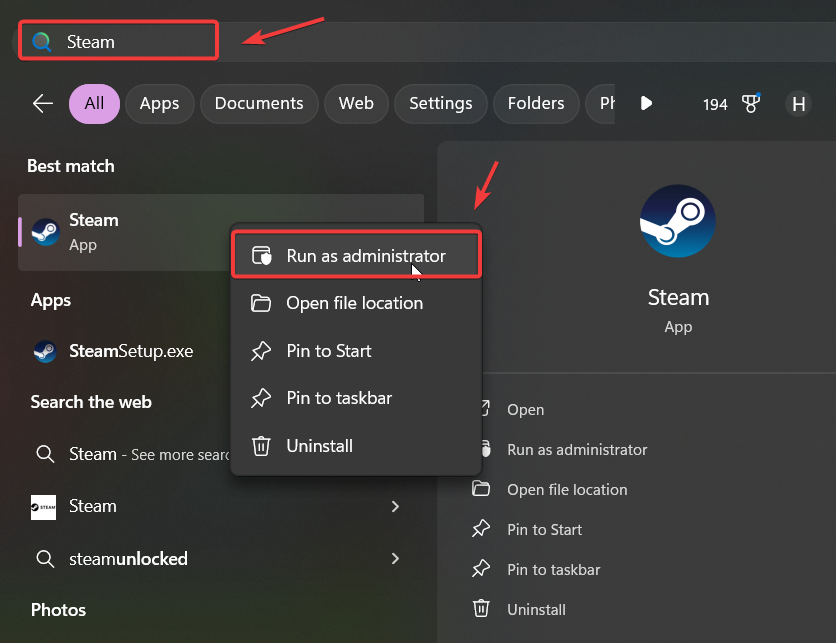The height and width of the screenshot is (643, 836).
Task: Click the trash icon beside Uninstall in context menu
Action: (x=261, y=446)
